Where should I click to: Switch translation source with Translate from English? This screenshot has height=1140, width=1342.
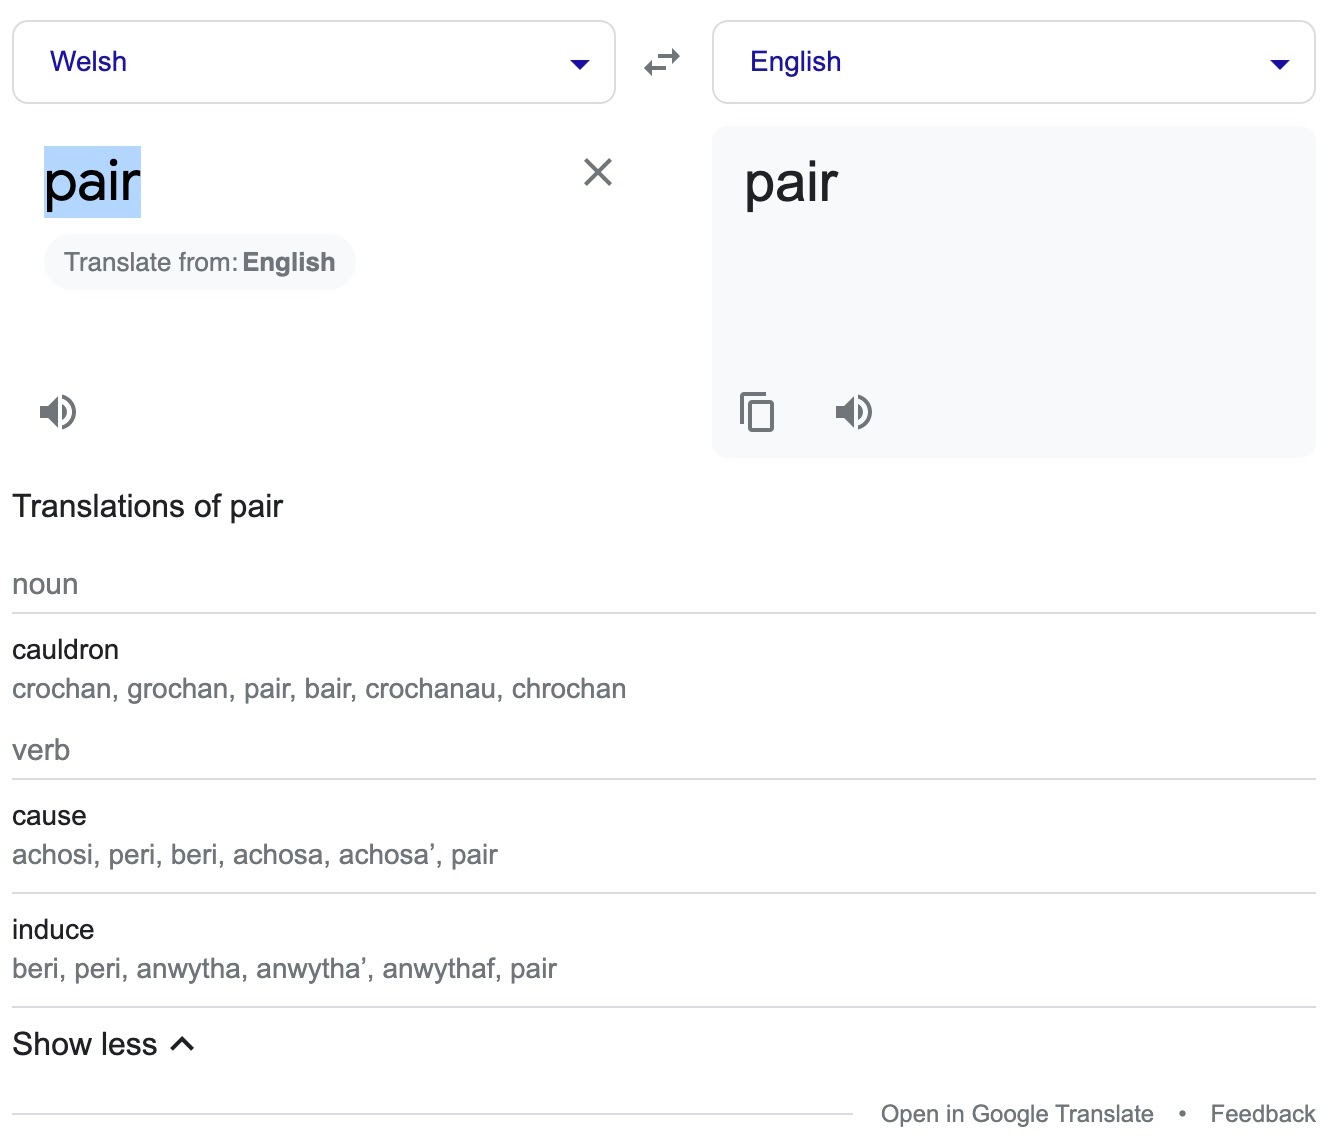tap(199, 261)
